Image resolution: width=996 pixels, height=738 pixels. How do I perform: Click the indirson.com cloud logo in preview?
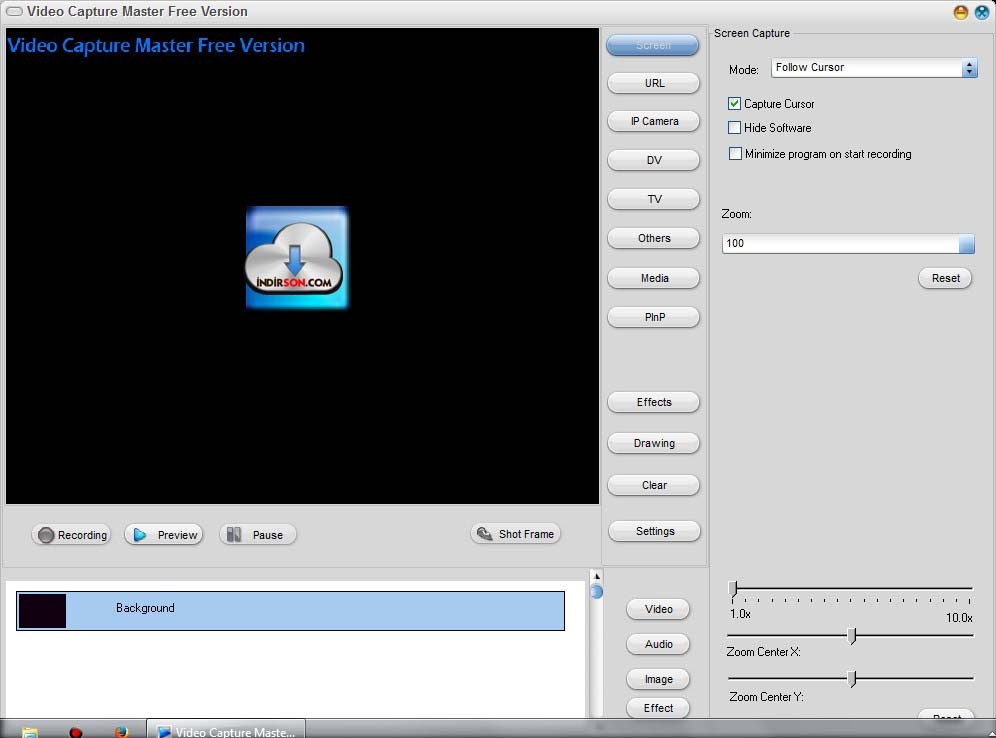(x=297, y=257)
